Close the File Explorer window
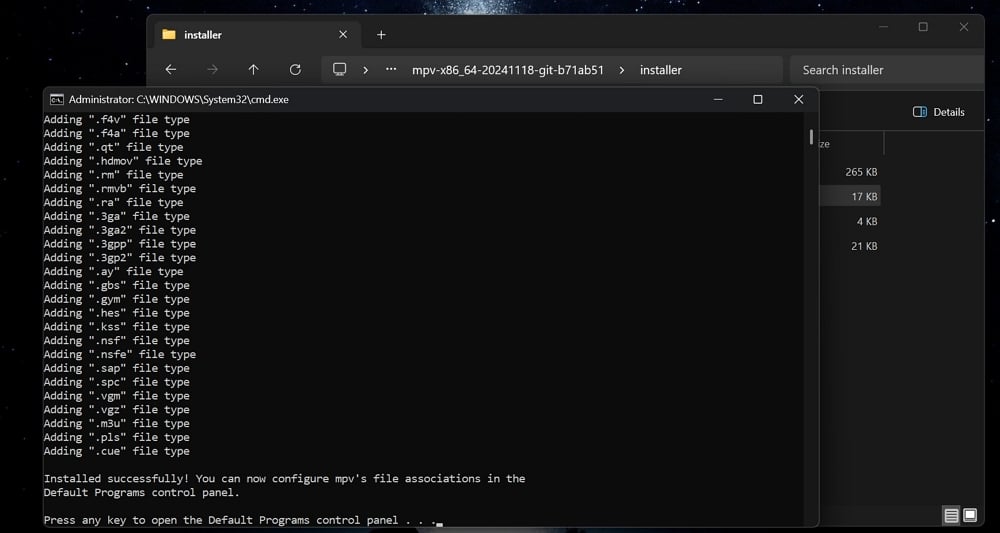1000x533 pixels. tap(964, 27)
